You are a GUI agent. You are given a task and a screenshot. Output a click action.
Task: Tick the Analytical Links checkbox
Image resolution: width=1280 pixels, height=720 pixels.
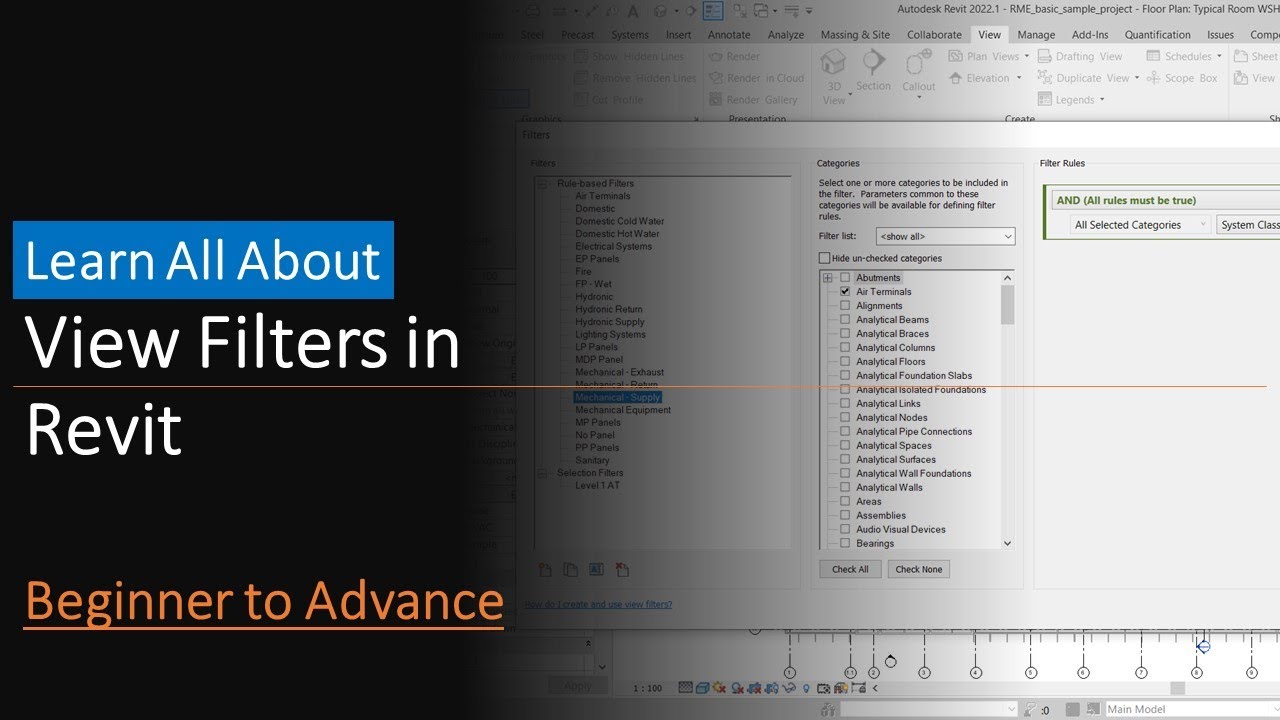click(x=845, y=404)
